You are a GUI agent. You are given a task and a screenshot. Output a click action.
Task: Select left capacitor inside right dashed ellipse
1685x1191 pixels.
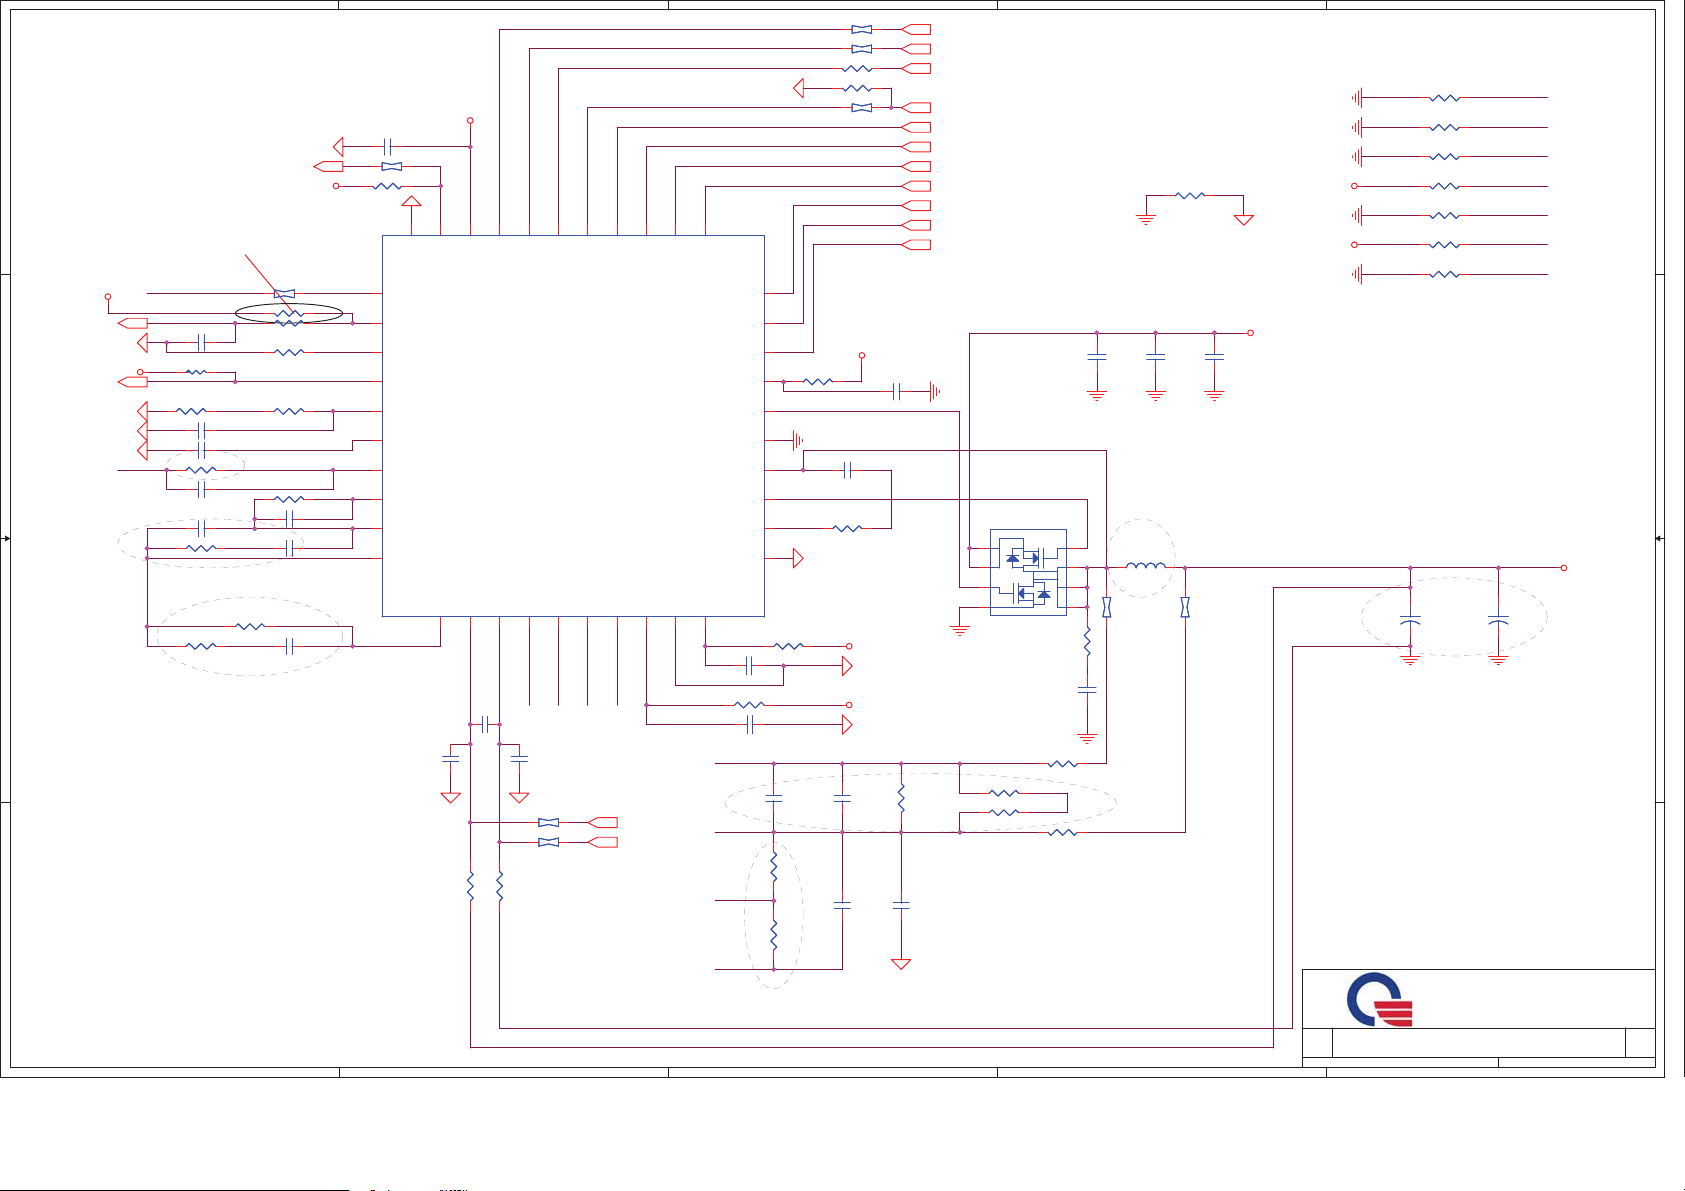(1410, 621)
